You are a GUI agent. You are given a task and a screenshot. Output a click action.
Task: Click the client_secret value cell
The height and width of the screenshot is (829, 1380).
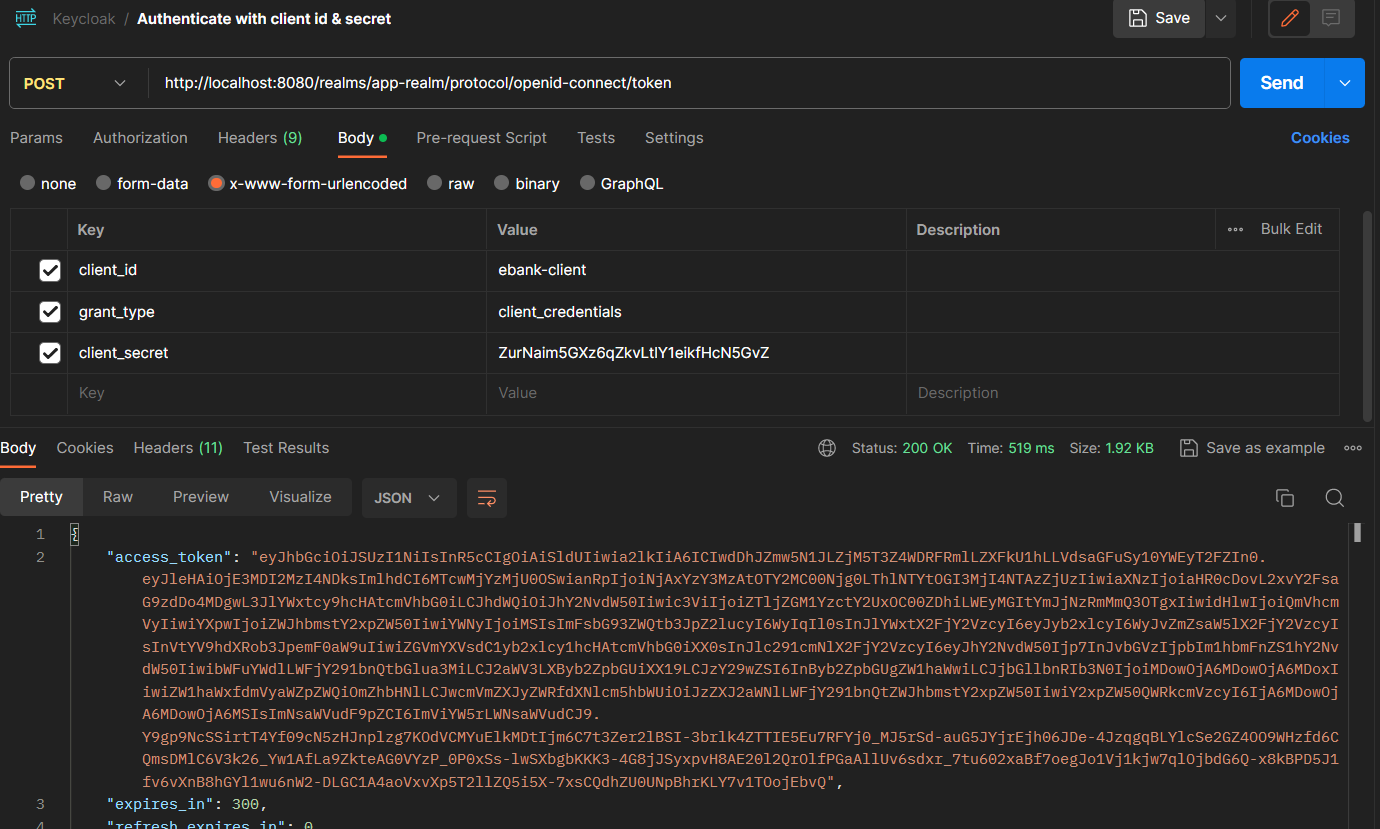(696, 353)
